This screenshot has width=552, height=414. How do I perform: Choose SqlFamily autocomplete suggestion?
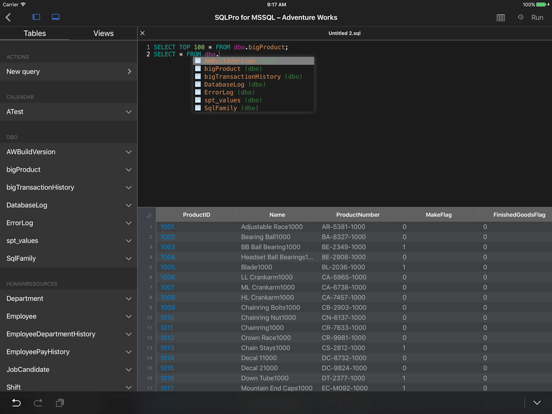[253, 108]
